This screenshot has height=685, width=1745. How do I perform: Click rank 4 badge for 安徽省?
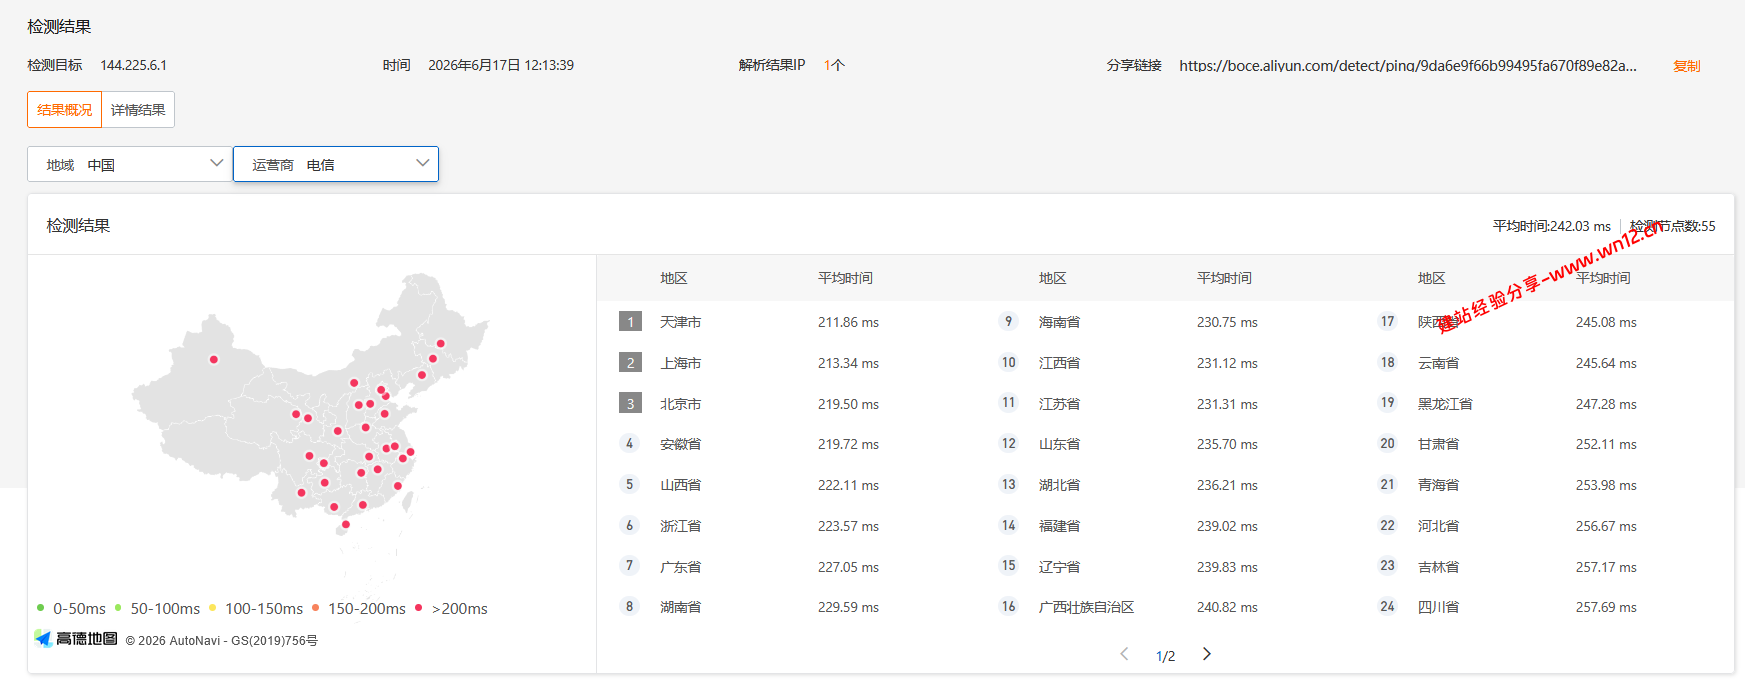(x=629, y=443)
